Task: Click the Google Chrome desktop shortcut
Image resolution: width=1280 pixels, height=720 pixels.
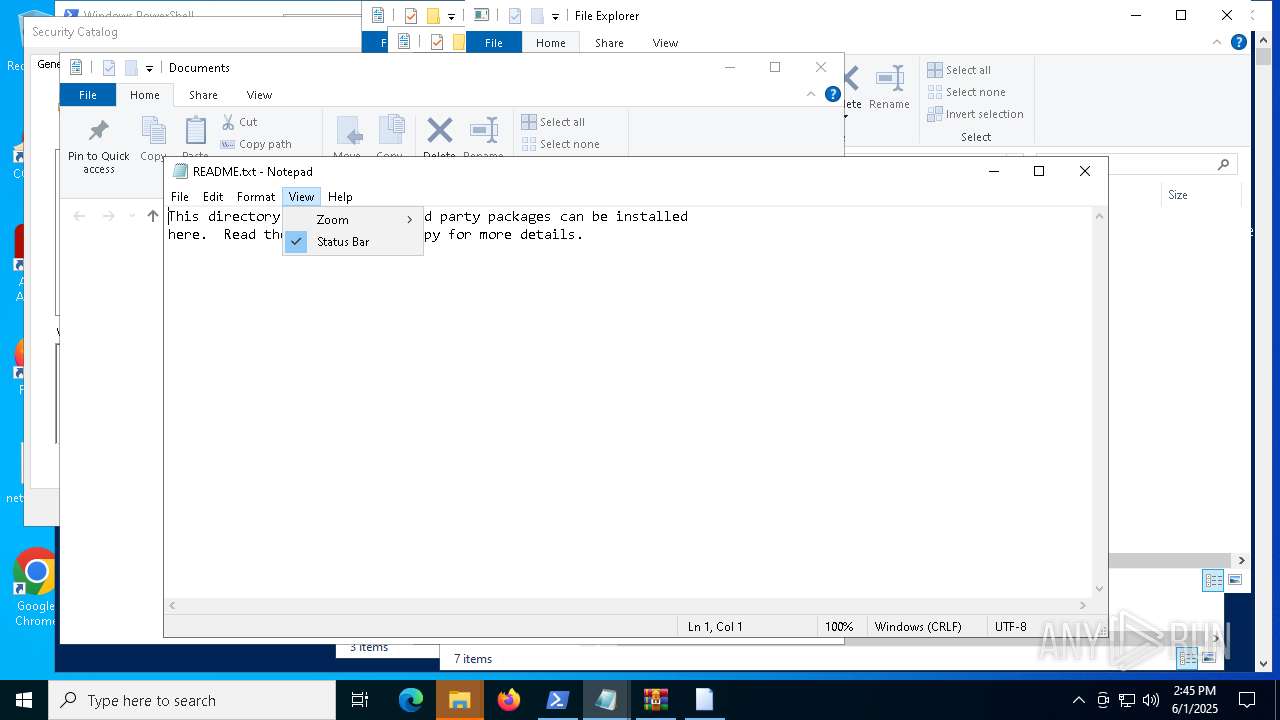Action: (x=36, y=588)
